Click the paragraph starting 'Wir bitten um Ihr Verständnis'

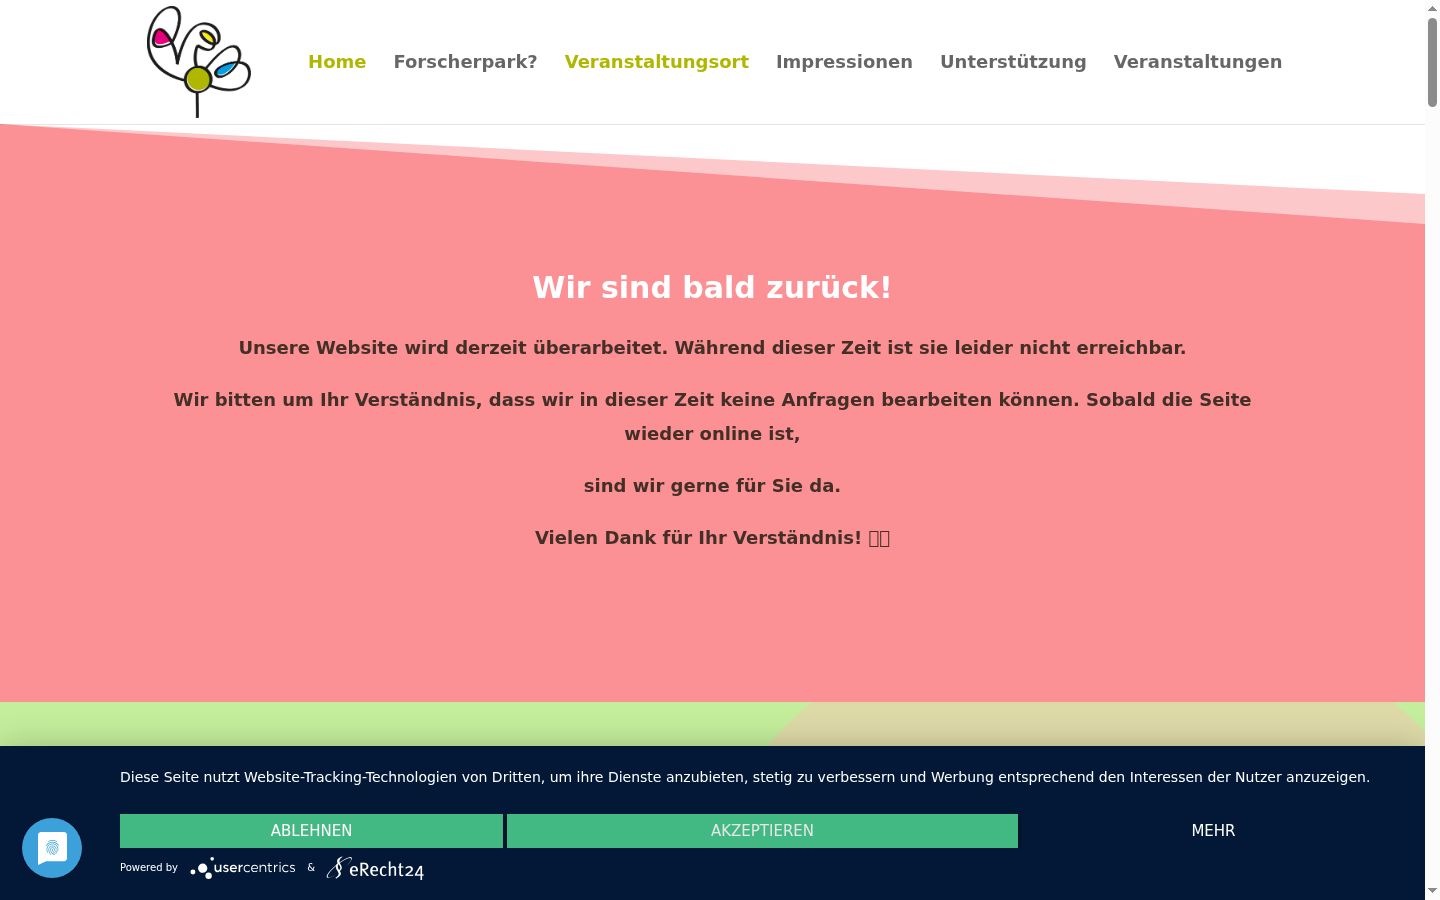tap(712, 417)
